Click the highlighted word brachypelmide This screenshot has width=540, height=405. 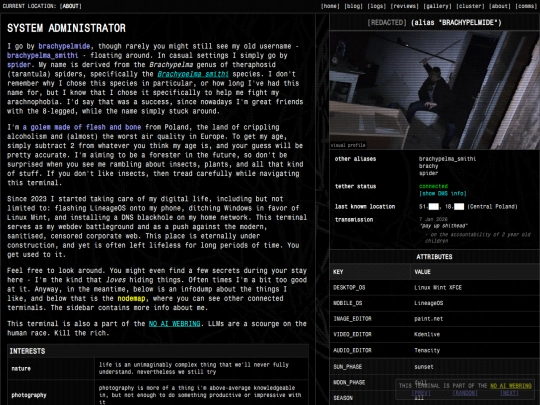coord(64,46)
